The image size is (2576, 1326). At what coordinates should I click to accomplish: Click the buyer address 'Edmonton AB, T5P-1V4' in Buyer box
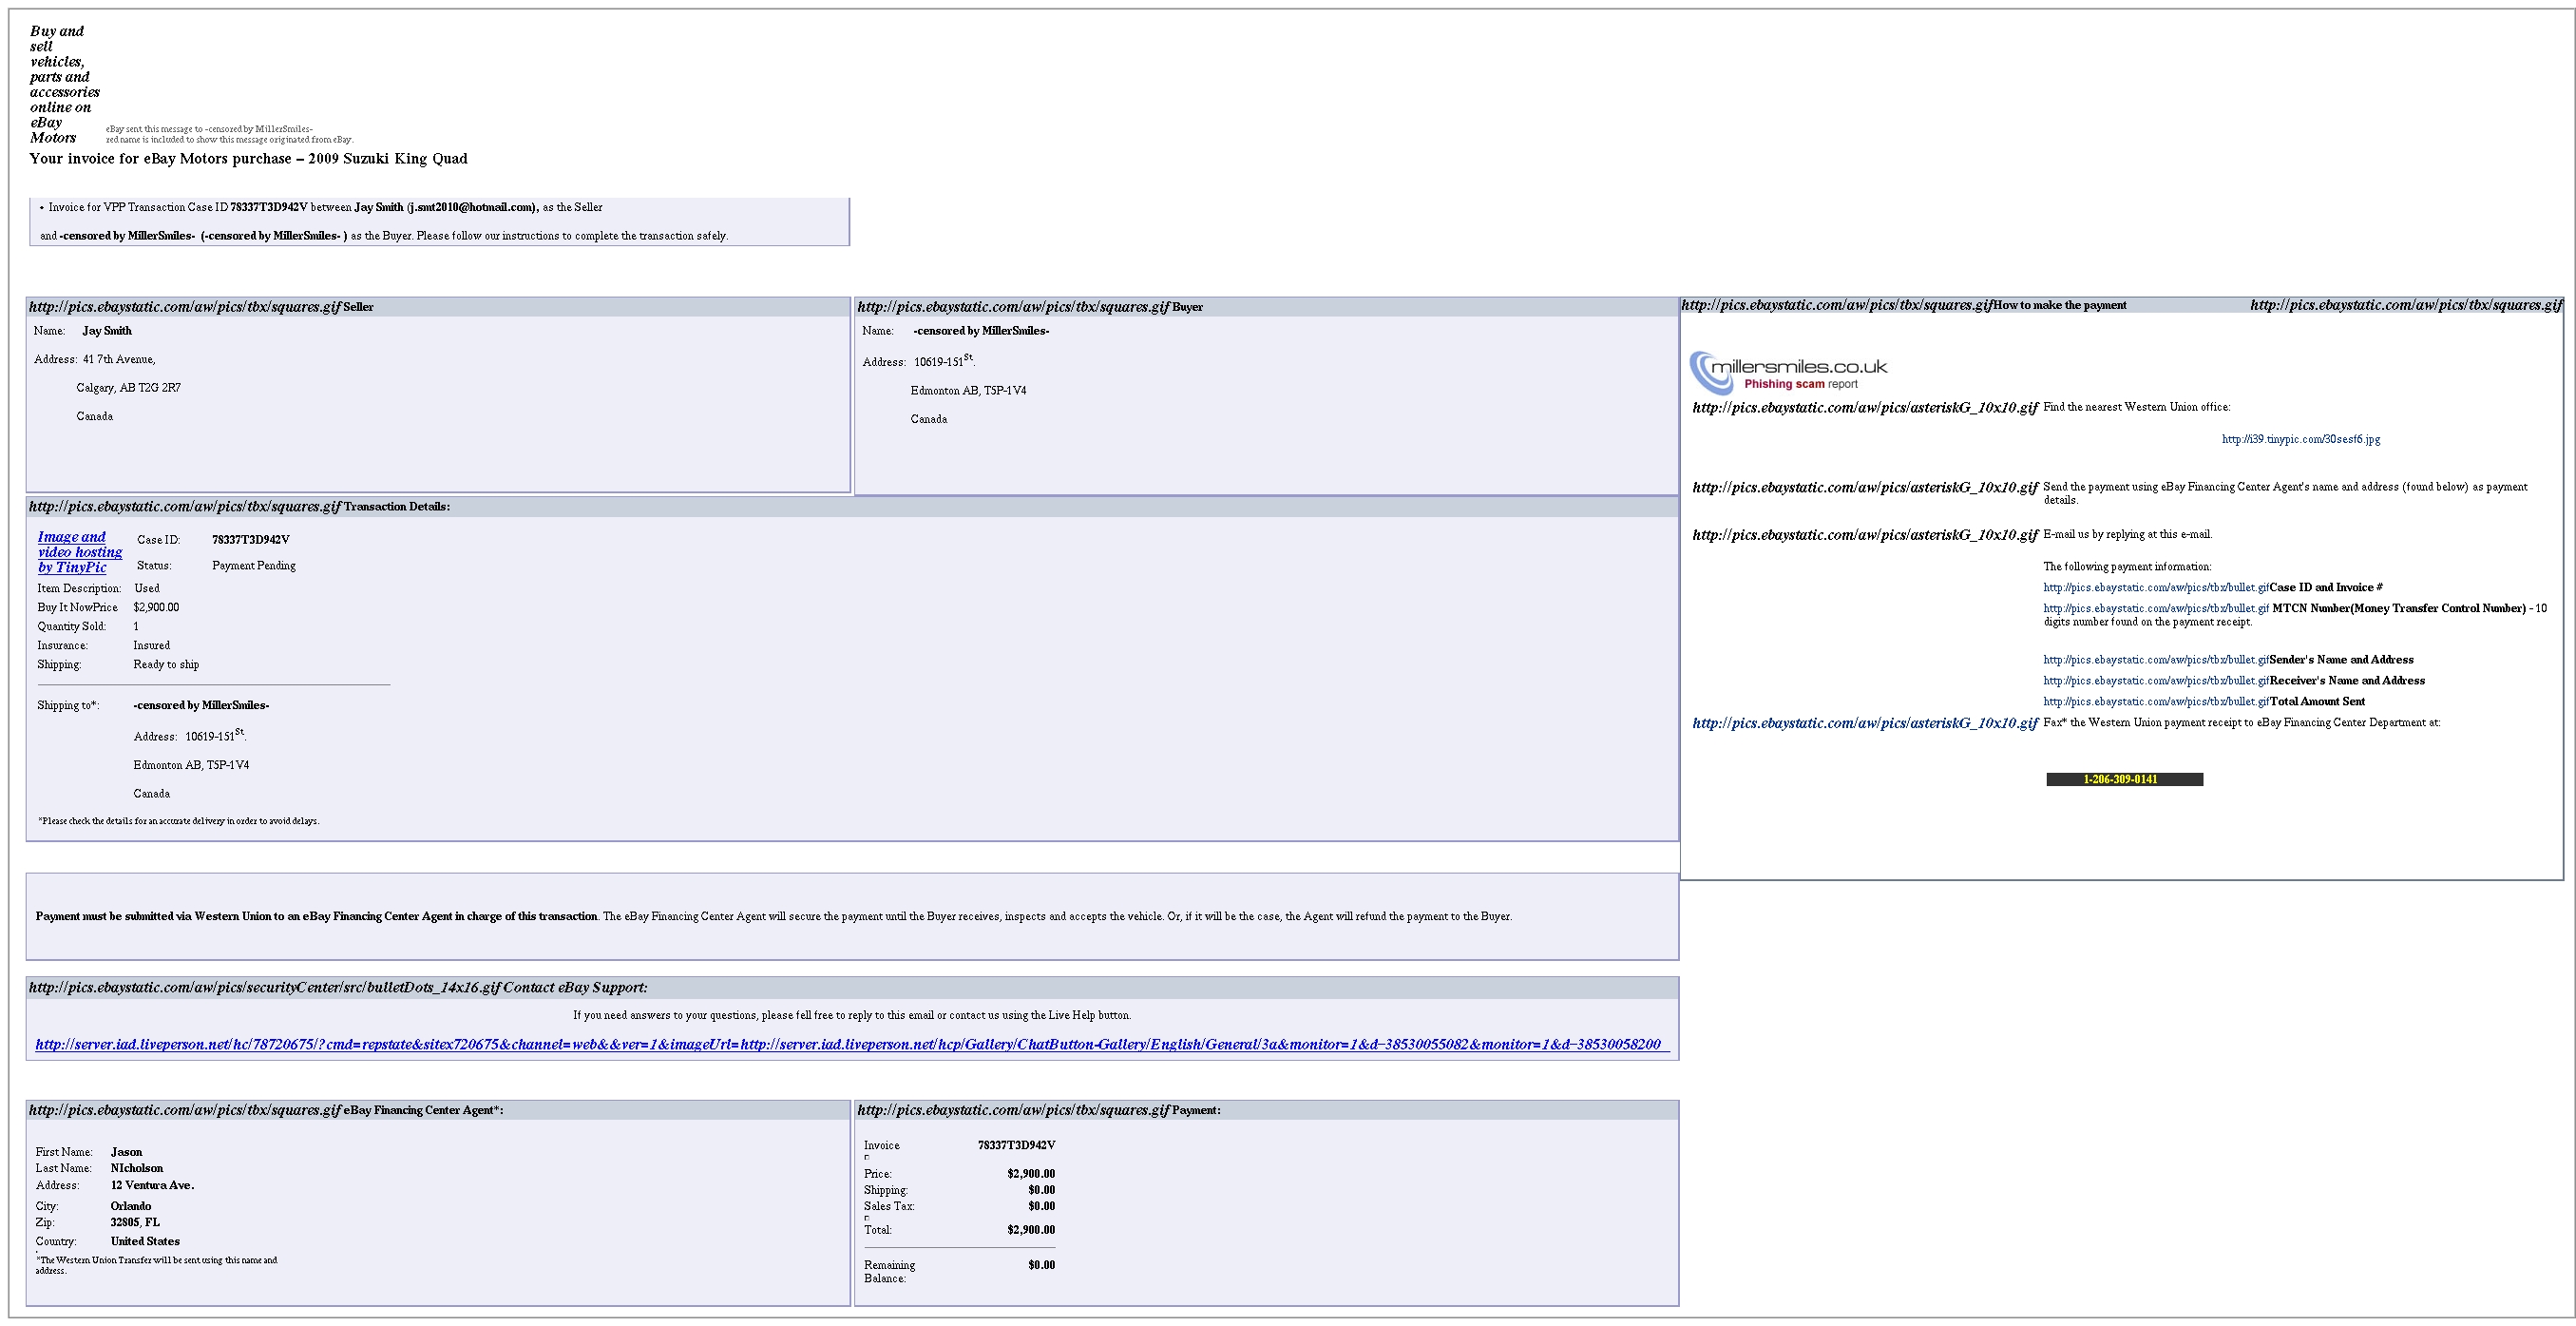968,391
